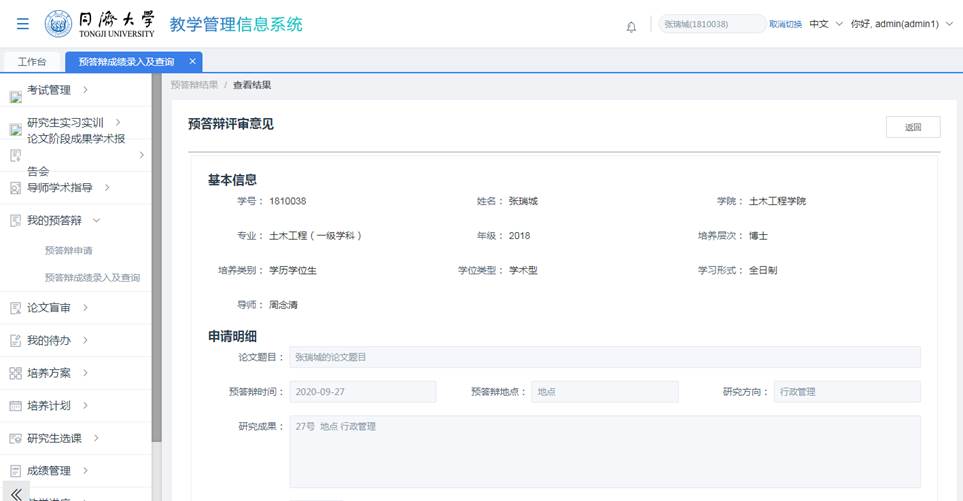Open the notification bell

631,26
